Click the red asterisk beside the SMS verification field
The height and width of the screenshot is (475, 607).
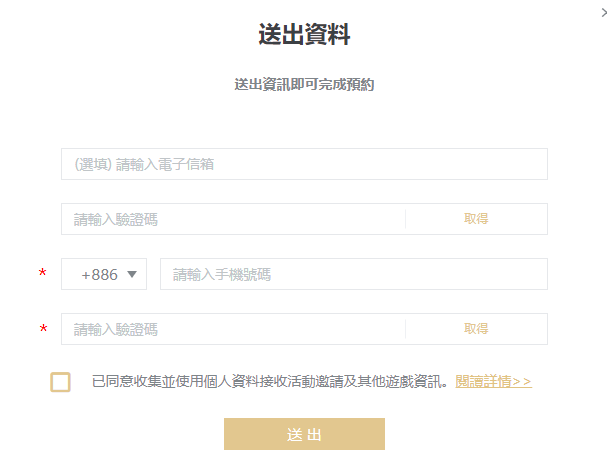point(43,329)
